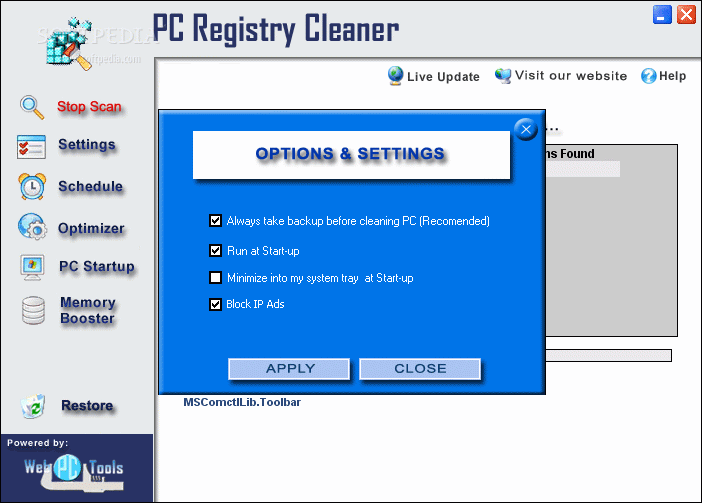The height and width of the screenshot is (503, 702).
Task: Click the PC Registry Cleaner logo icon
Action: (69, 43)
